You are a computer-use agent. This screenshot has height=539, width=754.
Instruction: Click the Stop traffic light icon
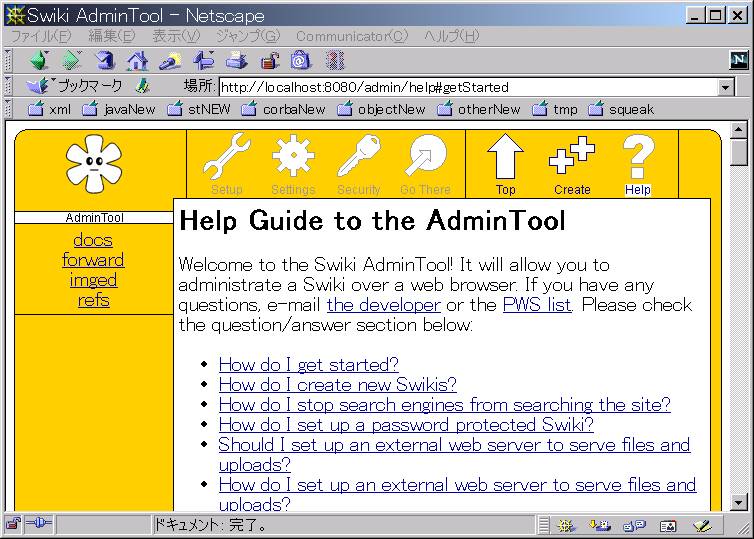tap(335, 61)
